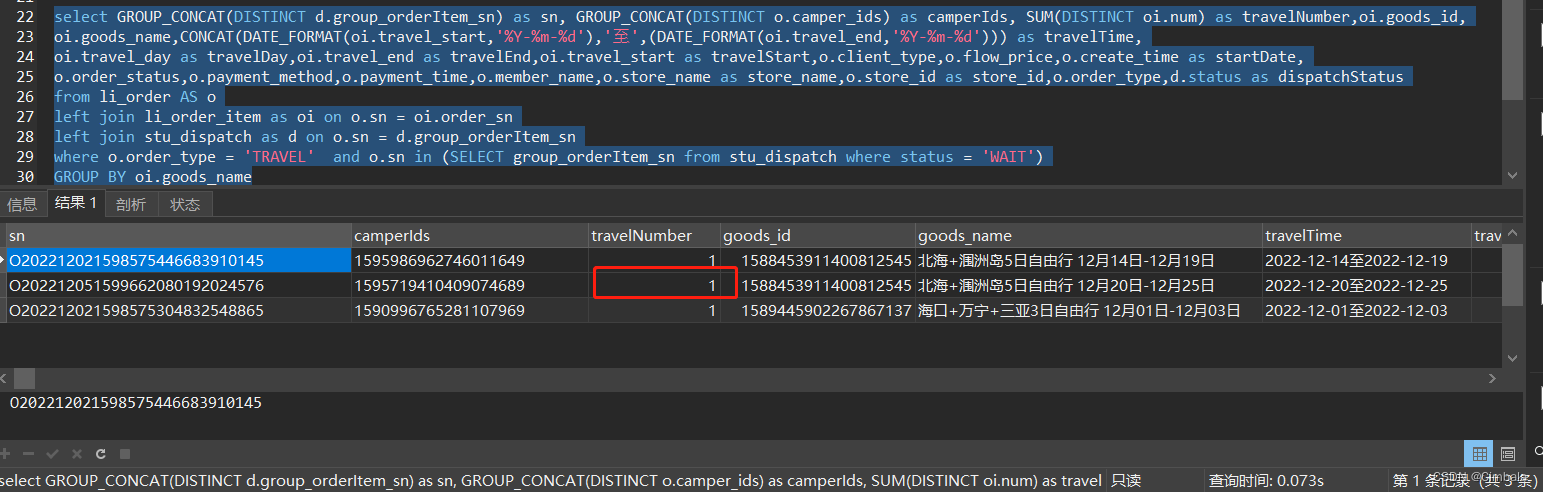The image size is (1543, 492).
Task: Click line 25 'from li_order AS o'
Action: 135,97
